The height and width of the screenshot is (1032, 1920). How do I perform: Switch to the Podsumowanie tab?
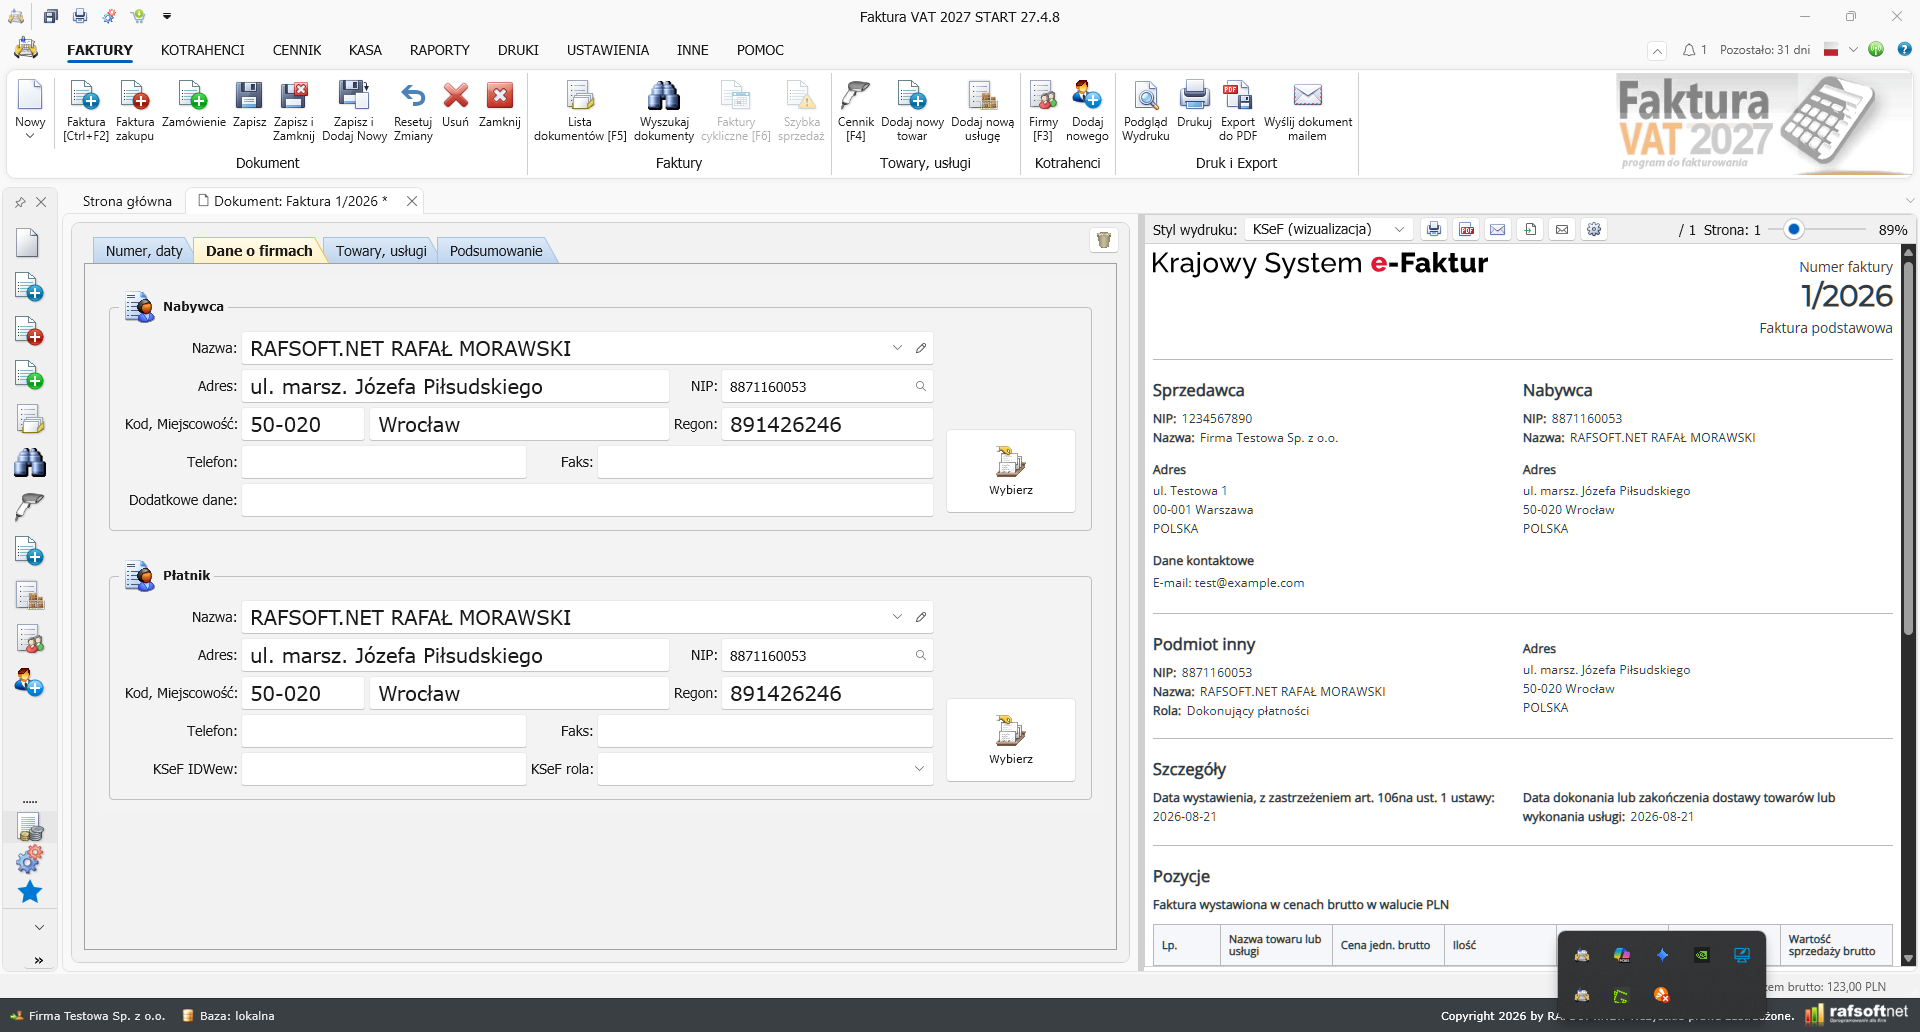[496, 251]
